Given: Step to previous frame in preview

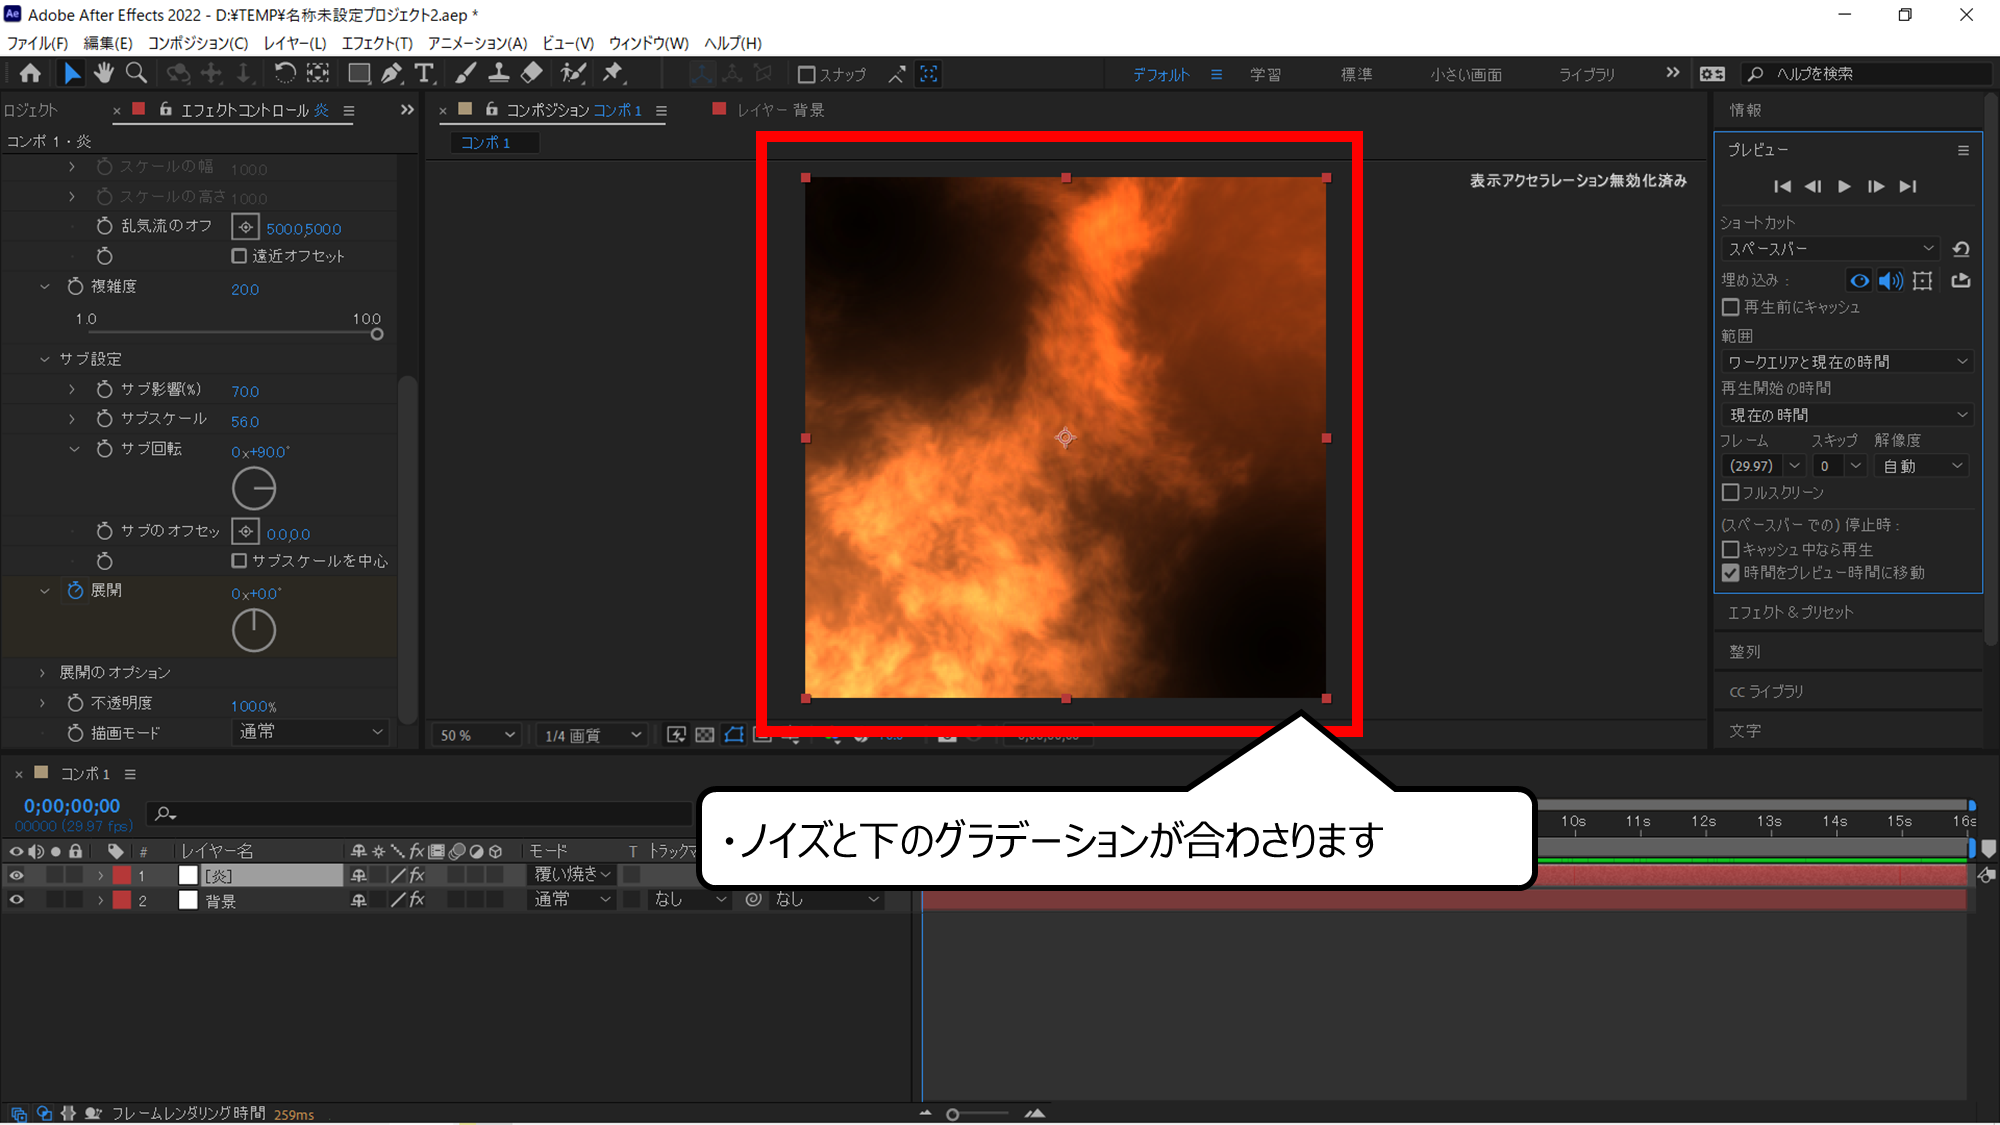Looking at the screenshot, I should point(1813,187).
